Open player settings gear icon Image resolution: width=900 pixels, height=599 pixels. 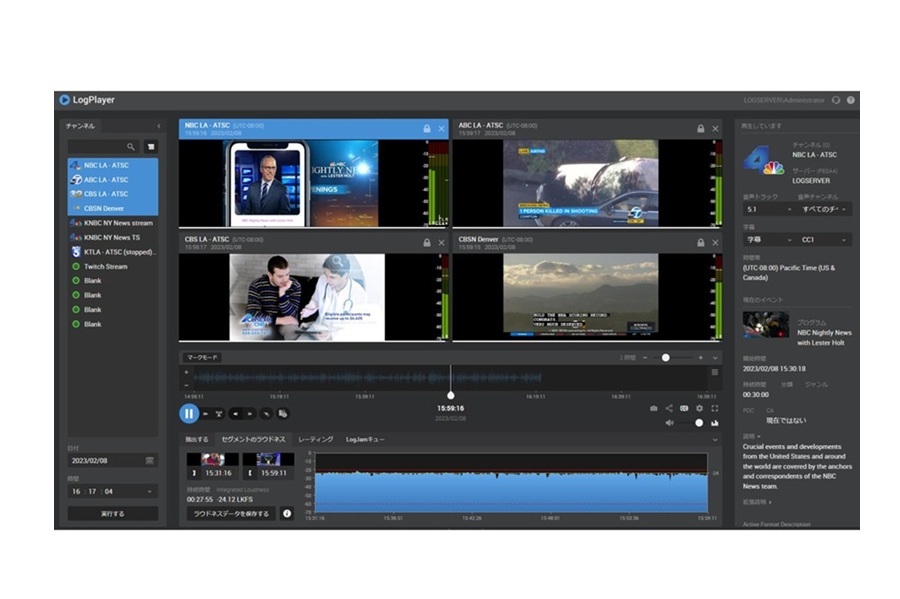[x=699, y=409]
